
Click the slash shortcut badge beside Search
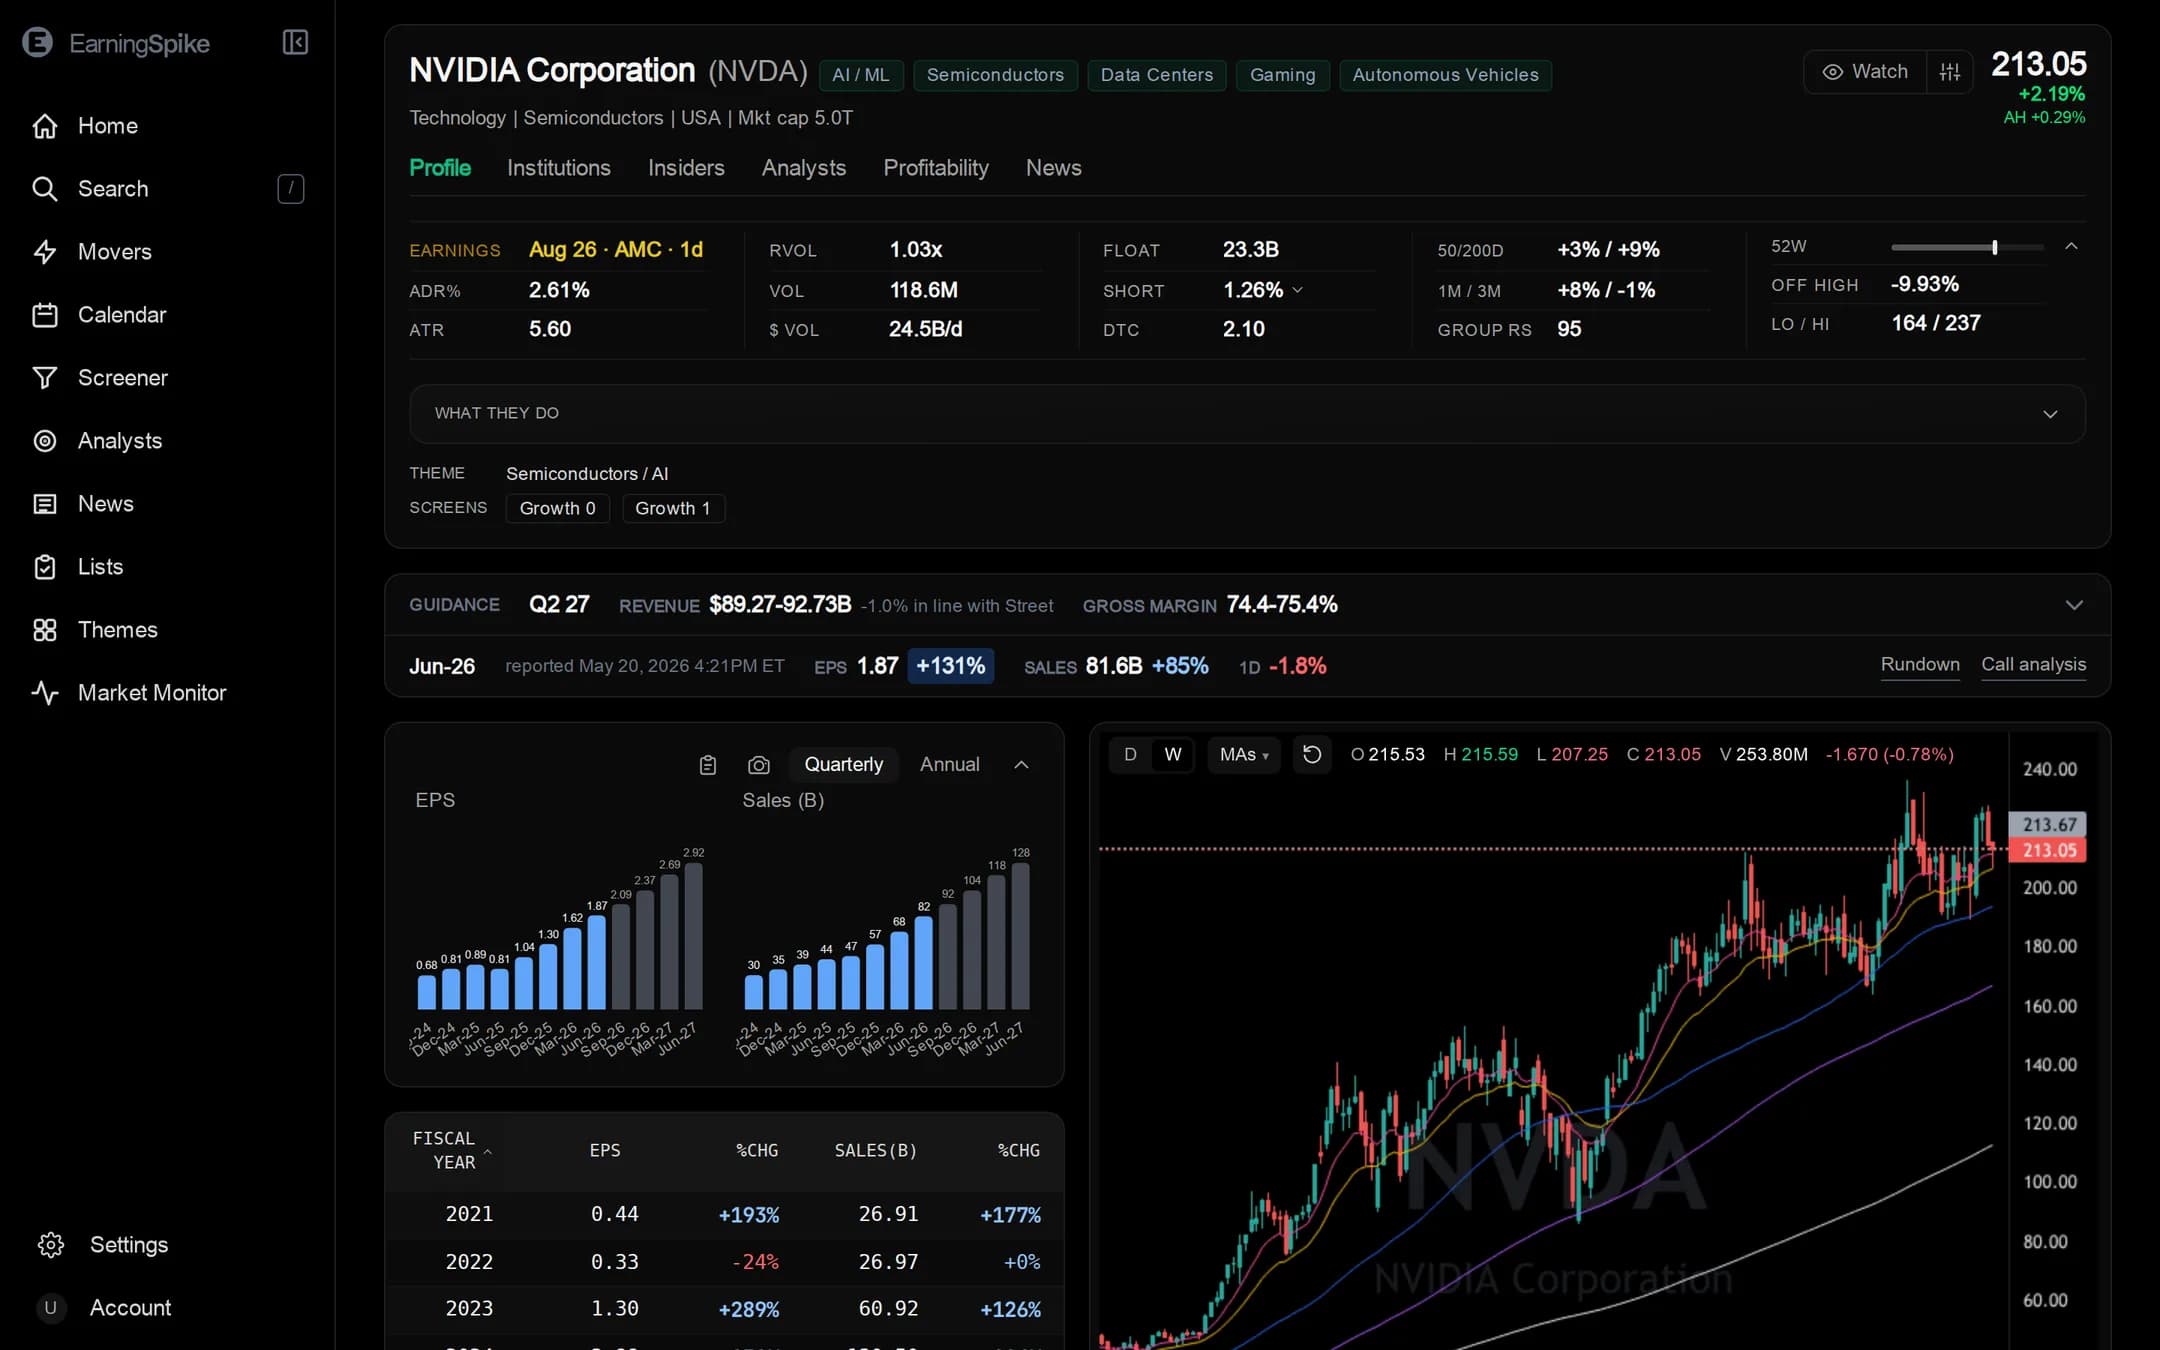pyautogui.click(x=291, y=189)
